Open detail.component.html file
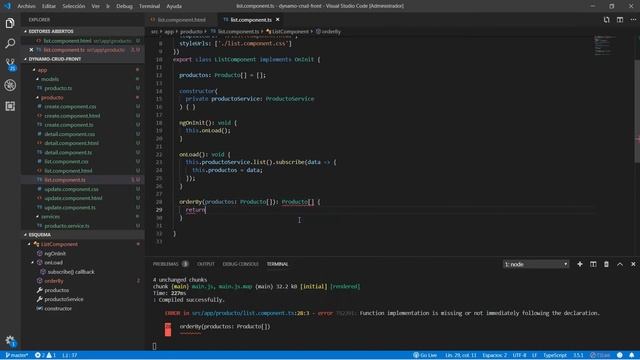 coord(71,143)
